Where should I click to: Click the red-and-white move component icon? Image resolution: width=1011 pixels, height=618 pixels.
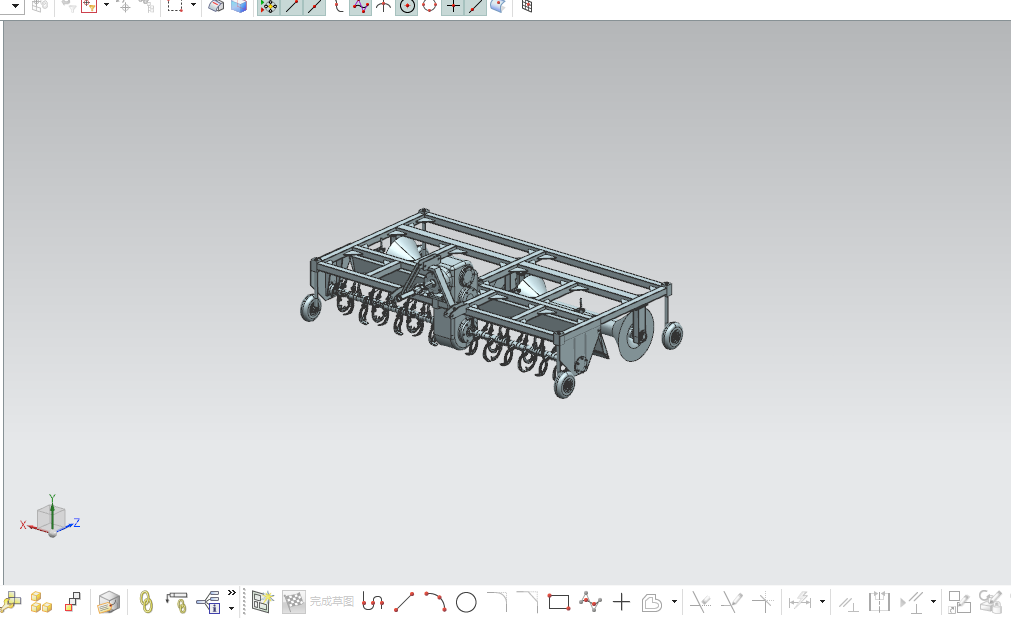point(73,603)
